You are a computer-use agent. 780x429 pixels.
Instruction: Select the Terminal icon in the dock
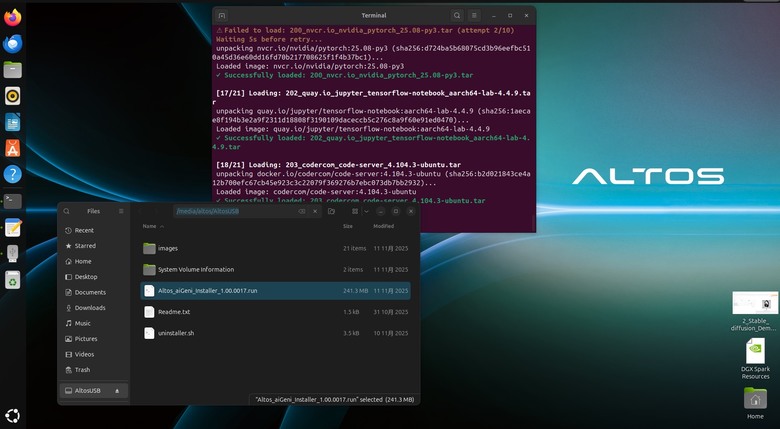12,201
